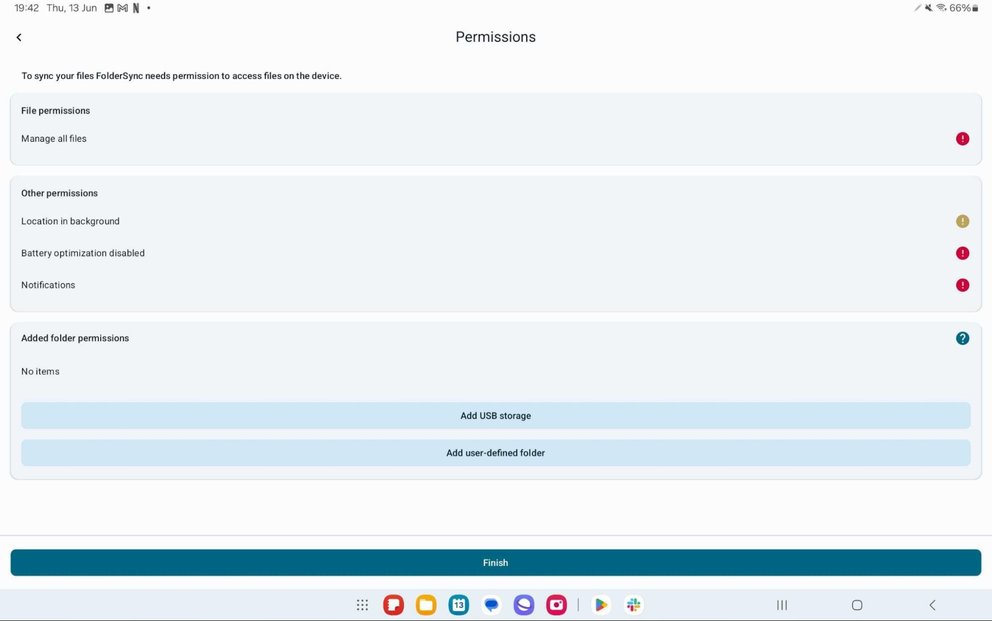Viewport: 992px width, 621px height.
Task: Tap the red alert icon for Battery optimization disabled
Action: point(962,253)
